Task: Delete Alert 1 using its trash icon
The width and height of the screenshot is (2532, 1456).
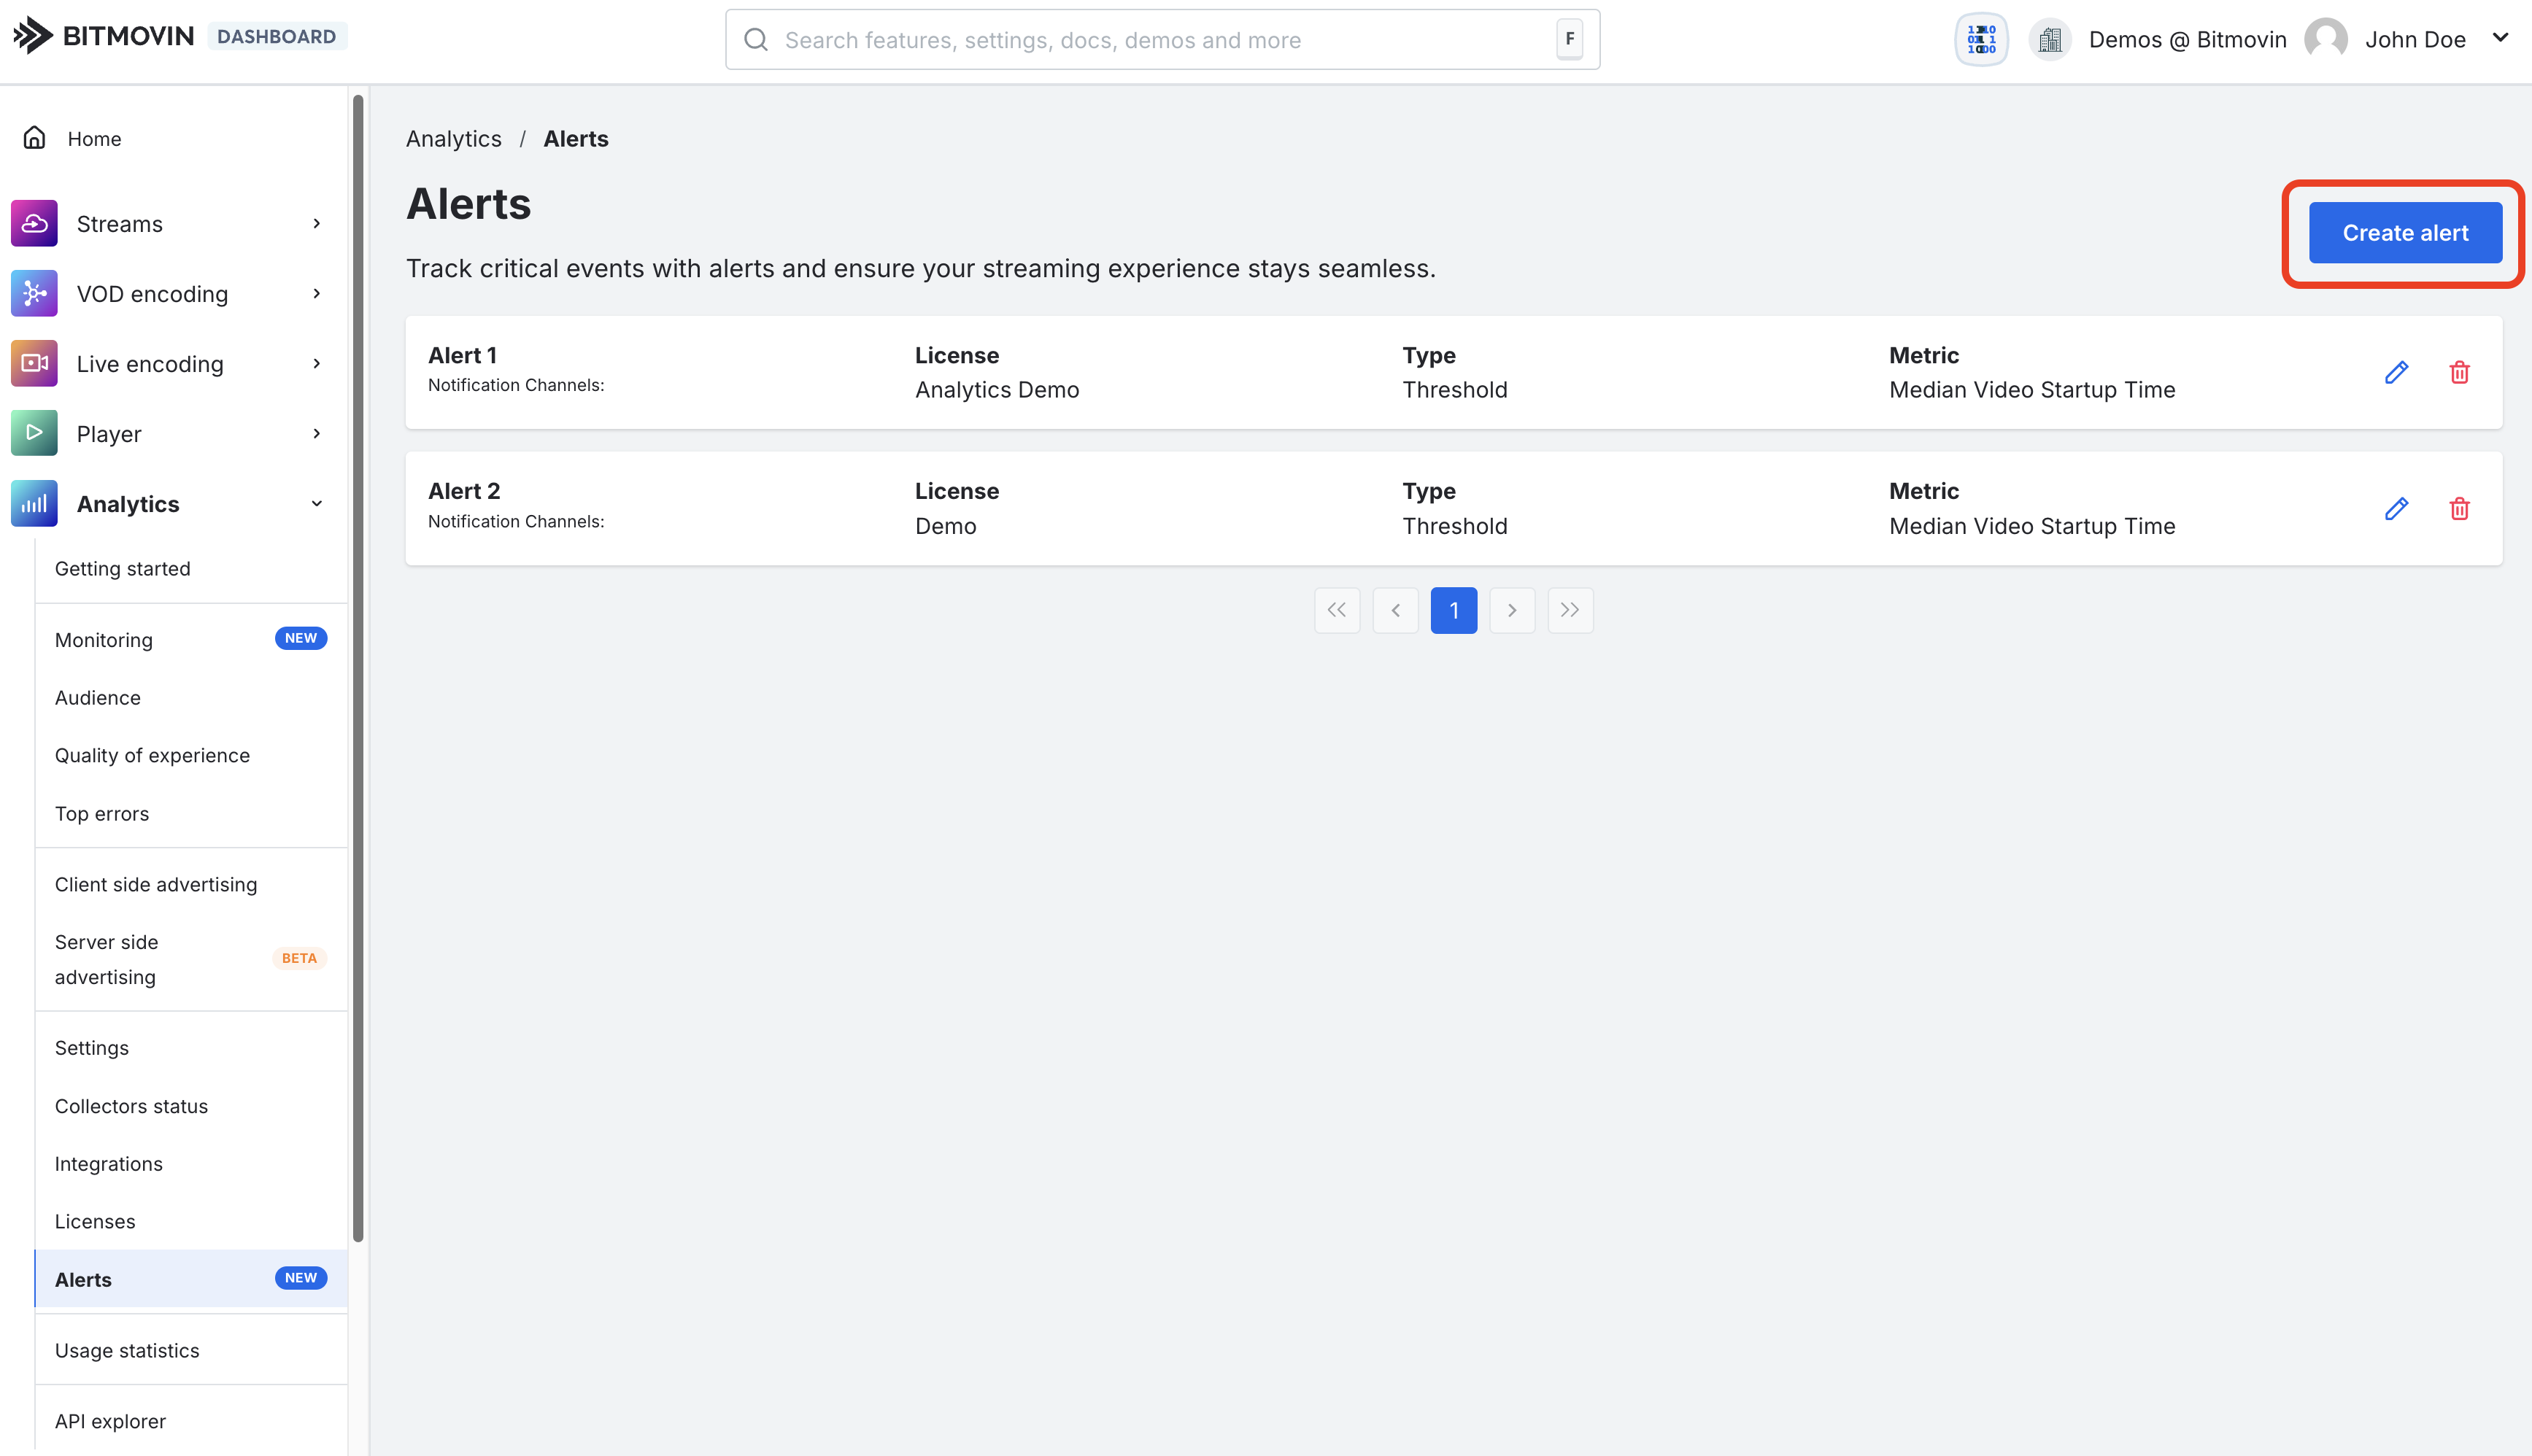Action: (x=2459, y=373)
